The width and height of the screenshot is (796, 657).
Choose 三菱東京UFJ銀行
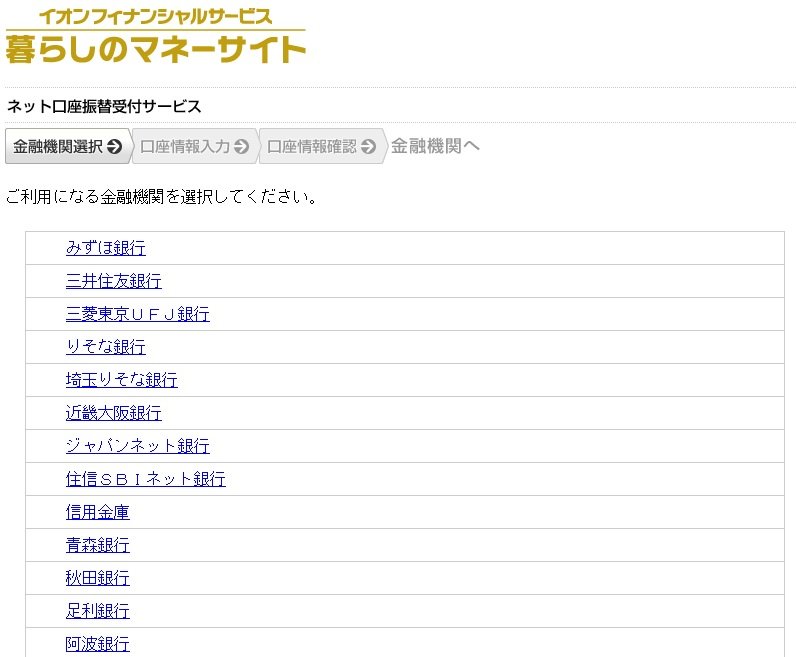click(x=138, y=314)
